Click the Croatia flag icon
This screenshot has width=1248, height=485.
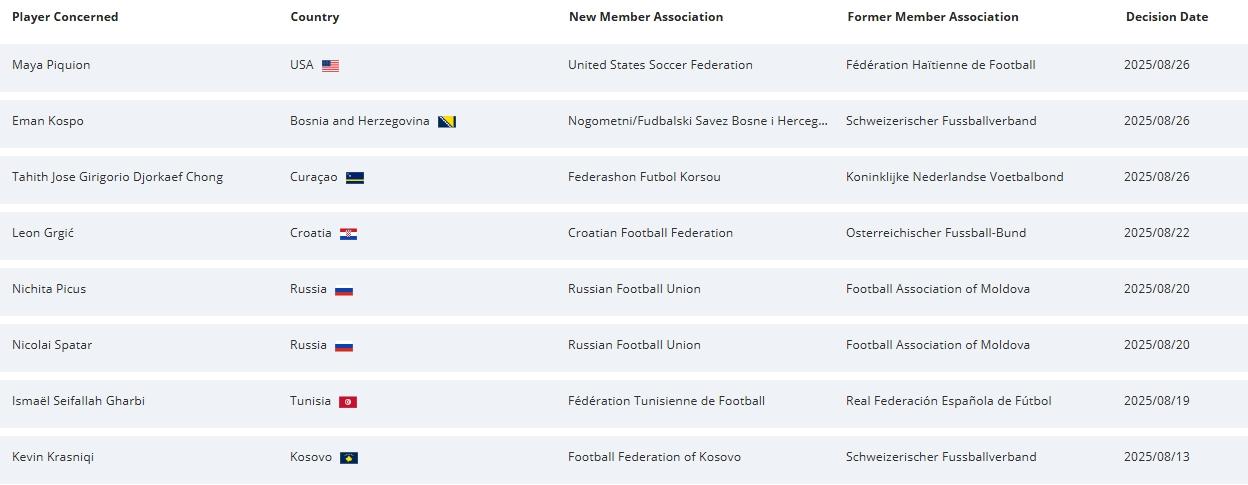coord(348,234)
